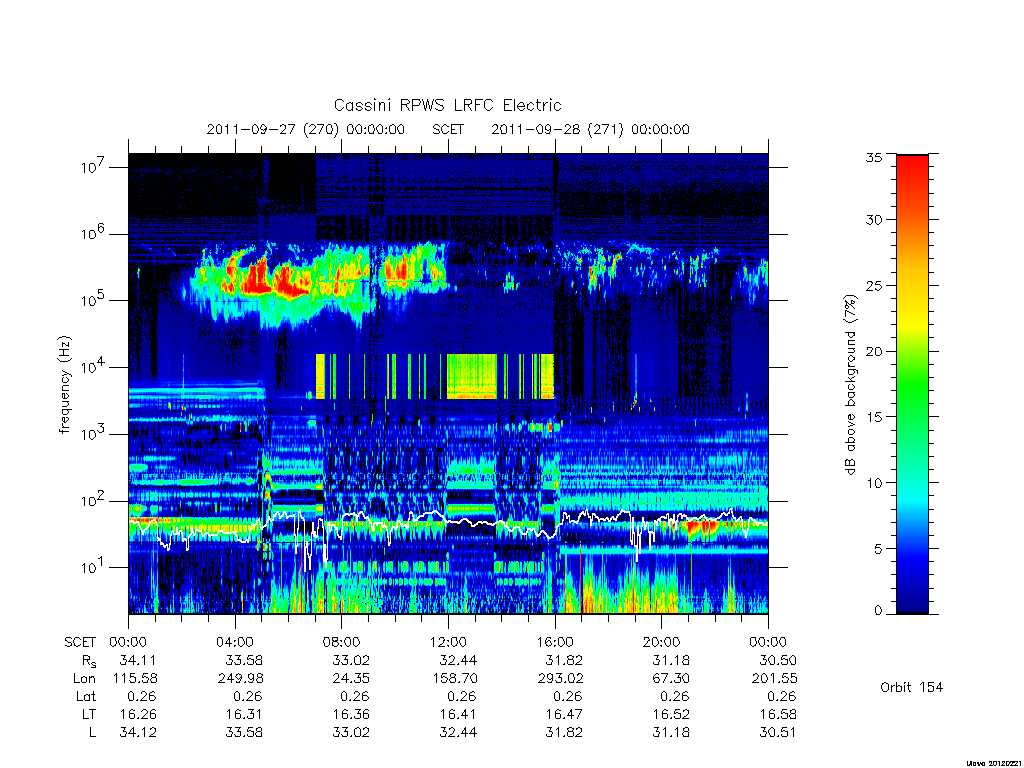Click the Rs value '31.82'
Screen dimensions: 1024x768
(x=564, y=660)
